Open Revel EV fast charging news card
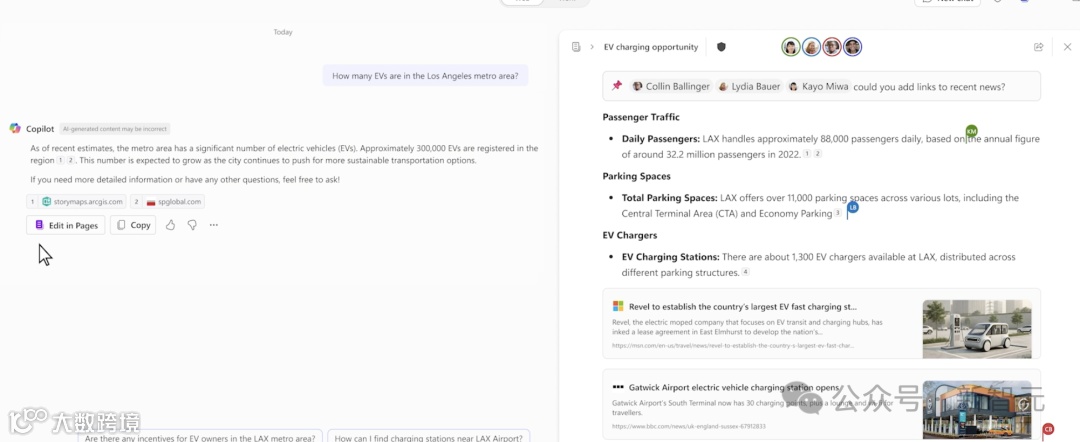 tap(821, 324)
